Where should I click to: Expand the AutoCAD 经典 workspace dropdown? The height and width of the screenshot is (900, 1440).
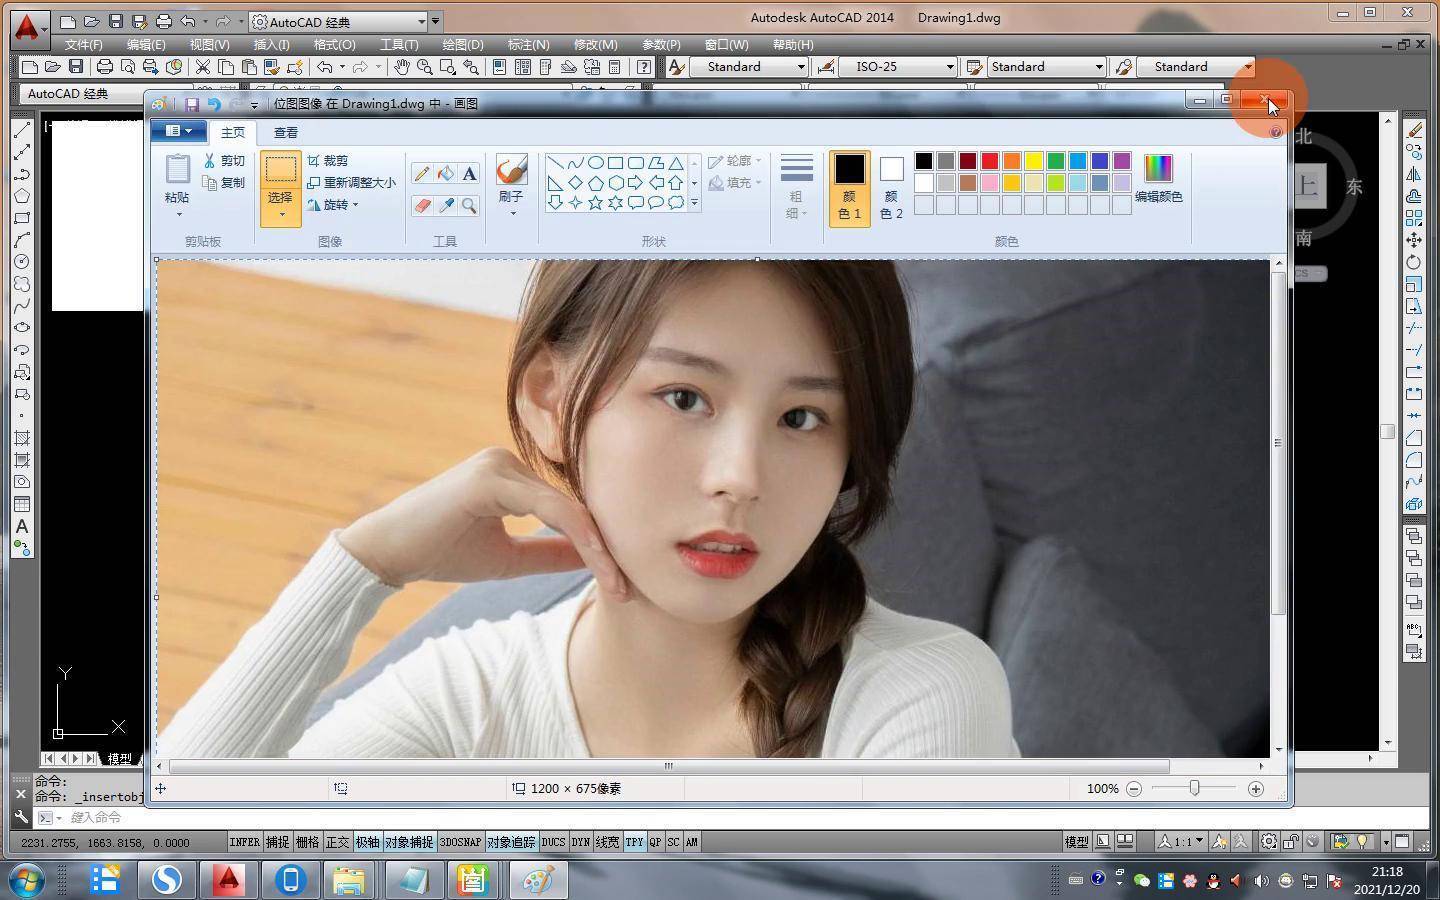[421, 21]
